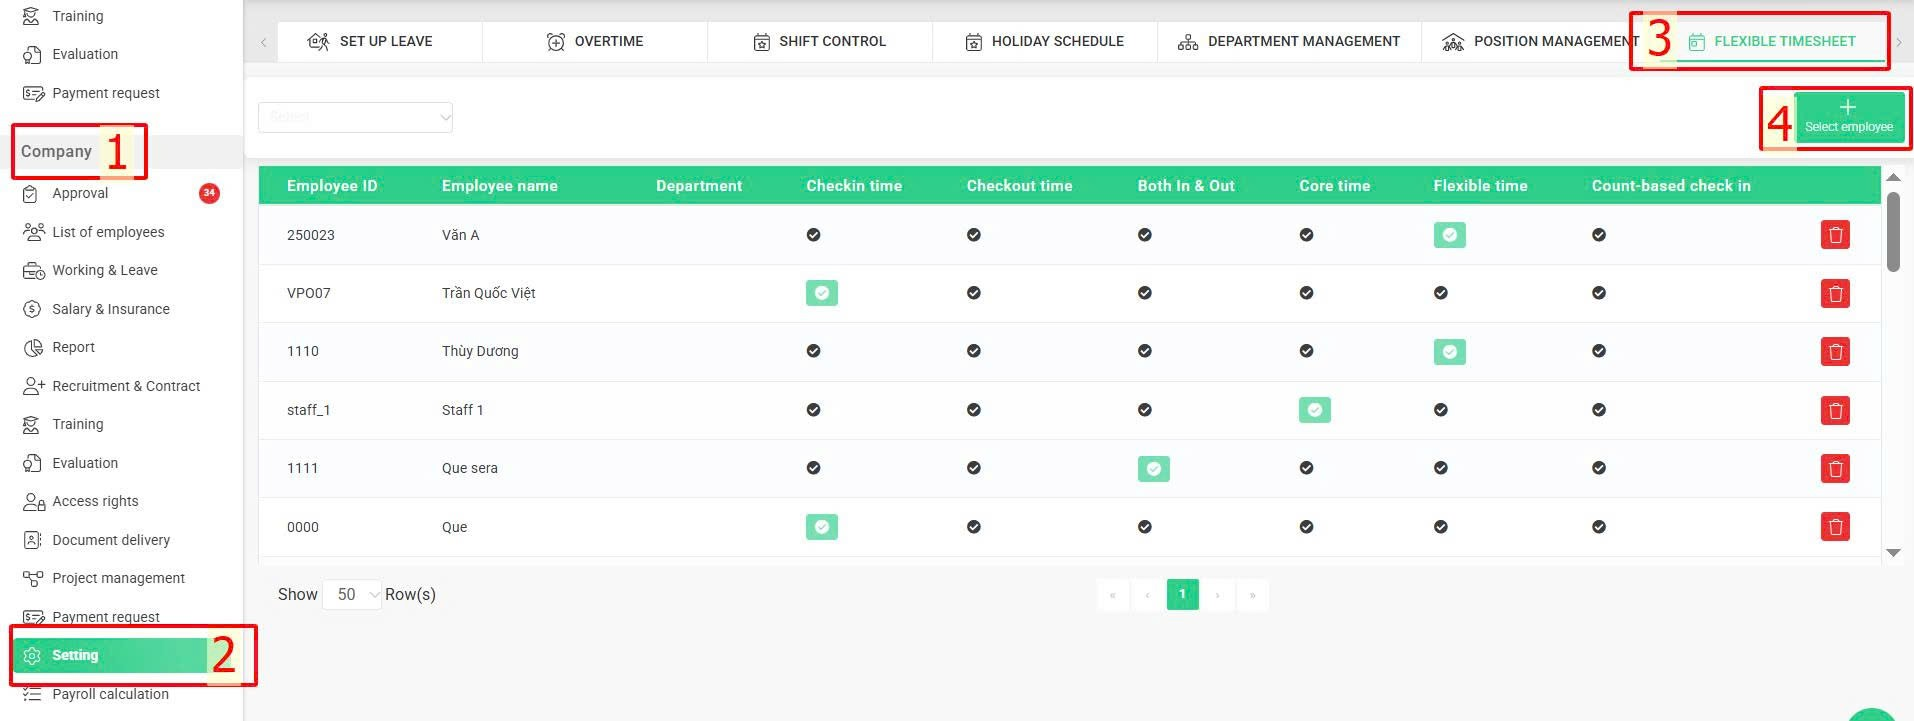1914x721 pixels.
Task: Toggle Core time for Staff 1
Action: (1315, 410)
